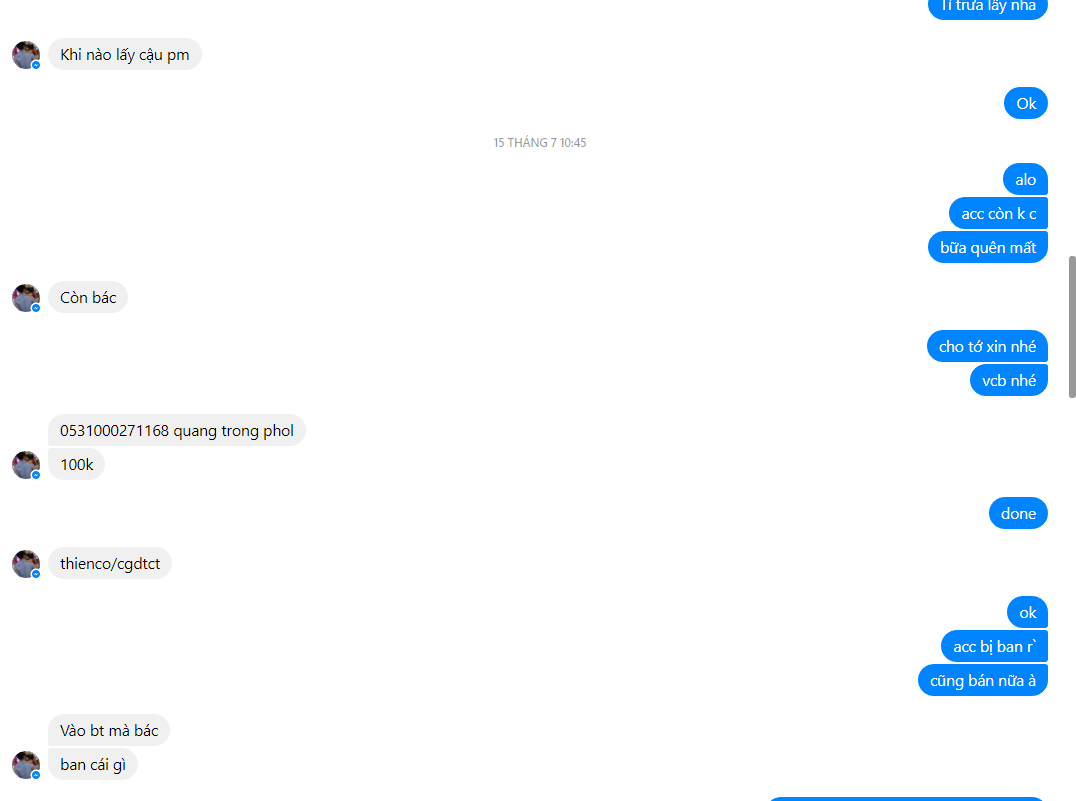The height and width of the screenshot is (801, 1076).
Task: Select the "cho tớ xin nhé" bubble
Action: tap(987, 346)
